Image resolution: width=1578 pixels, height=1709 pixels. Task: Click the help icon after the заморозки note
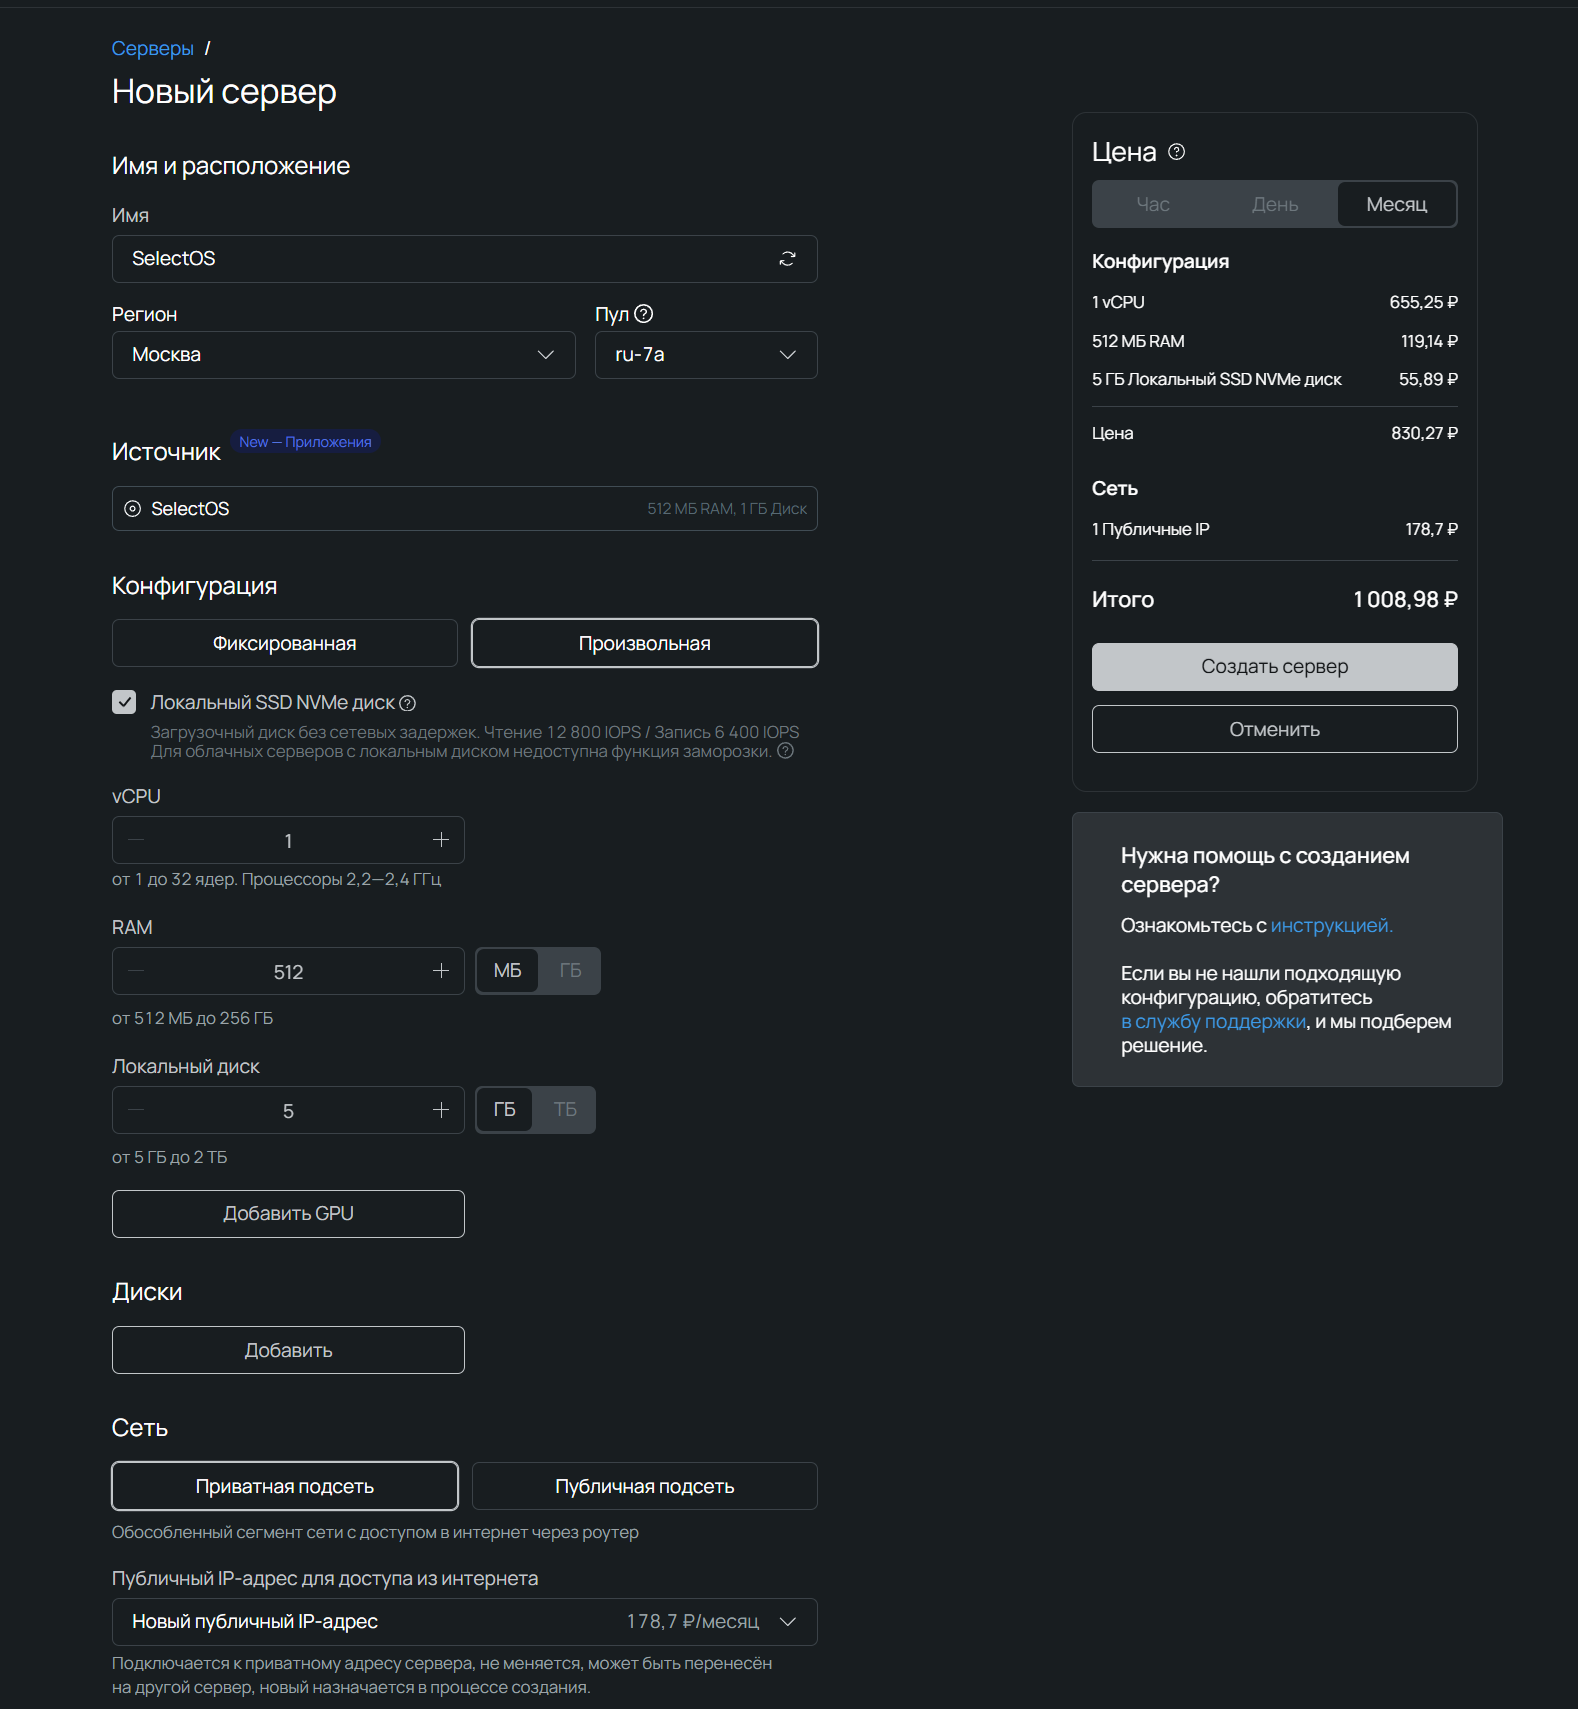click(786, 751)
